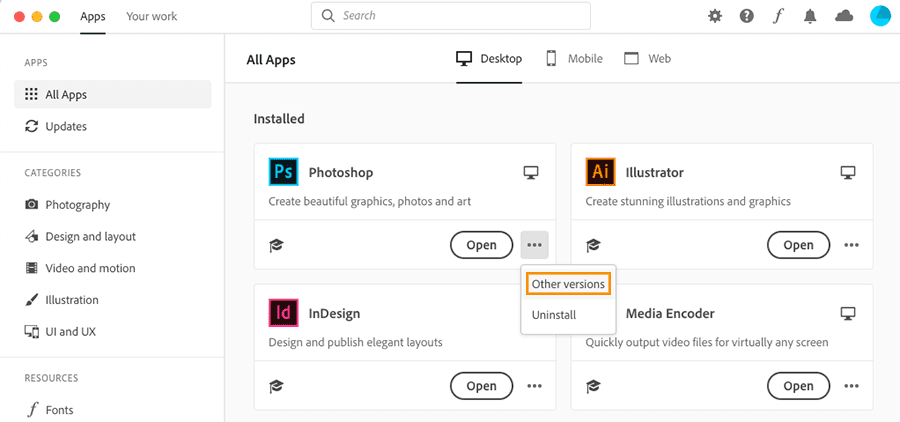Click the InDesign app icon
This screenshot has height=422, width=900.
pos(284,313)
